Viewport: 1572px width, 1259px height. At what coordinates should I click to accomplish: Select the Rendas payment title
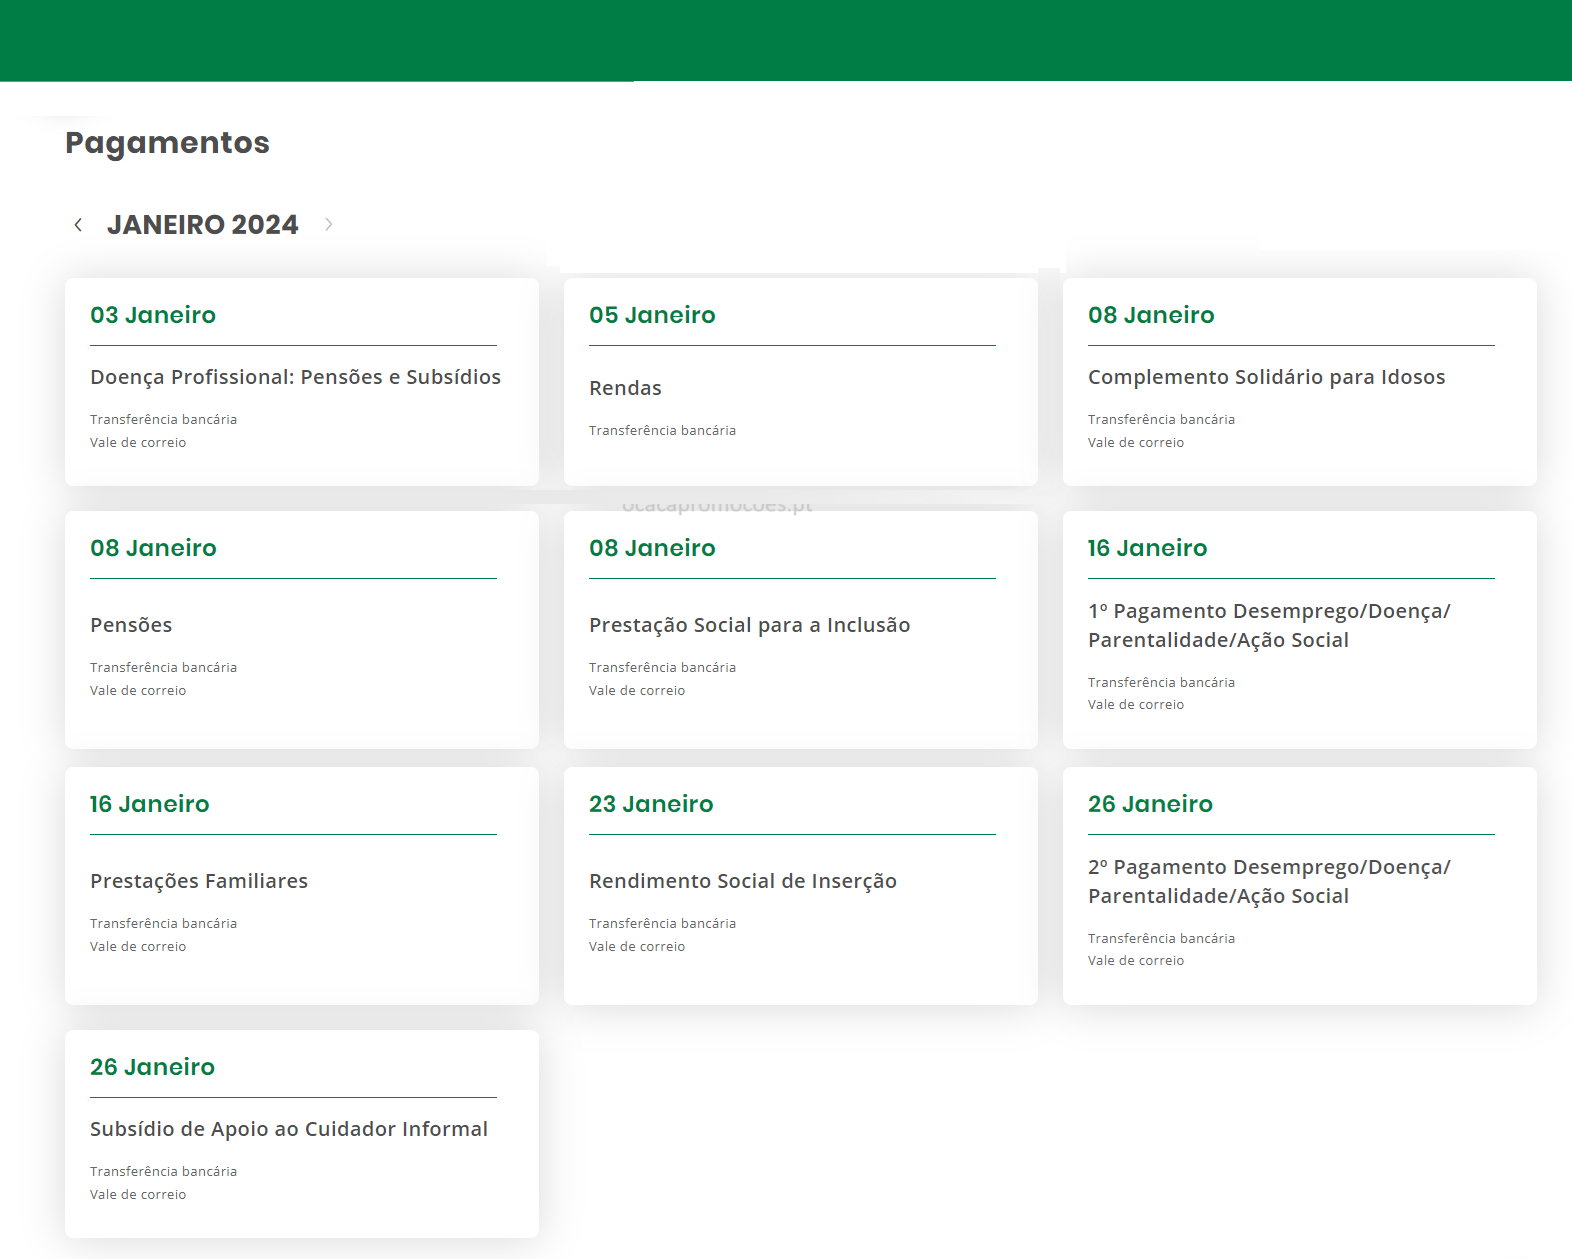[x=625, y=388]
